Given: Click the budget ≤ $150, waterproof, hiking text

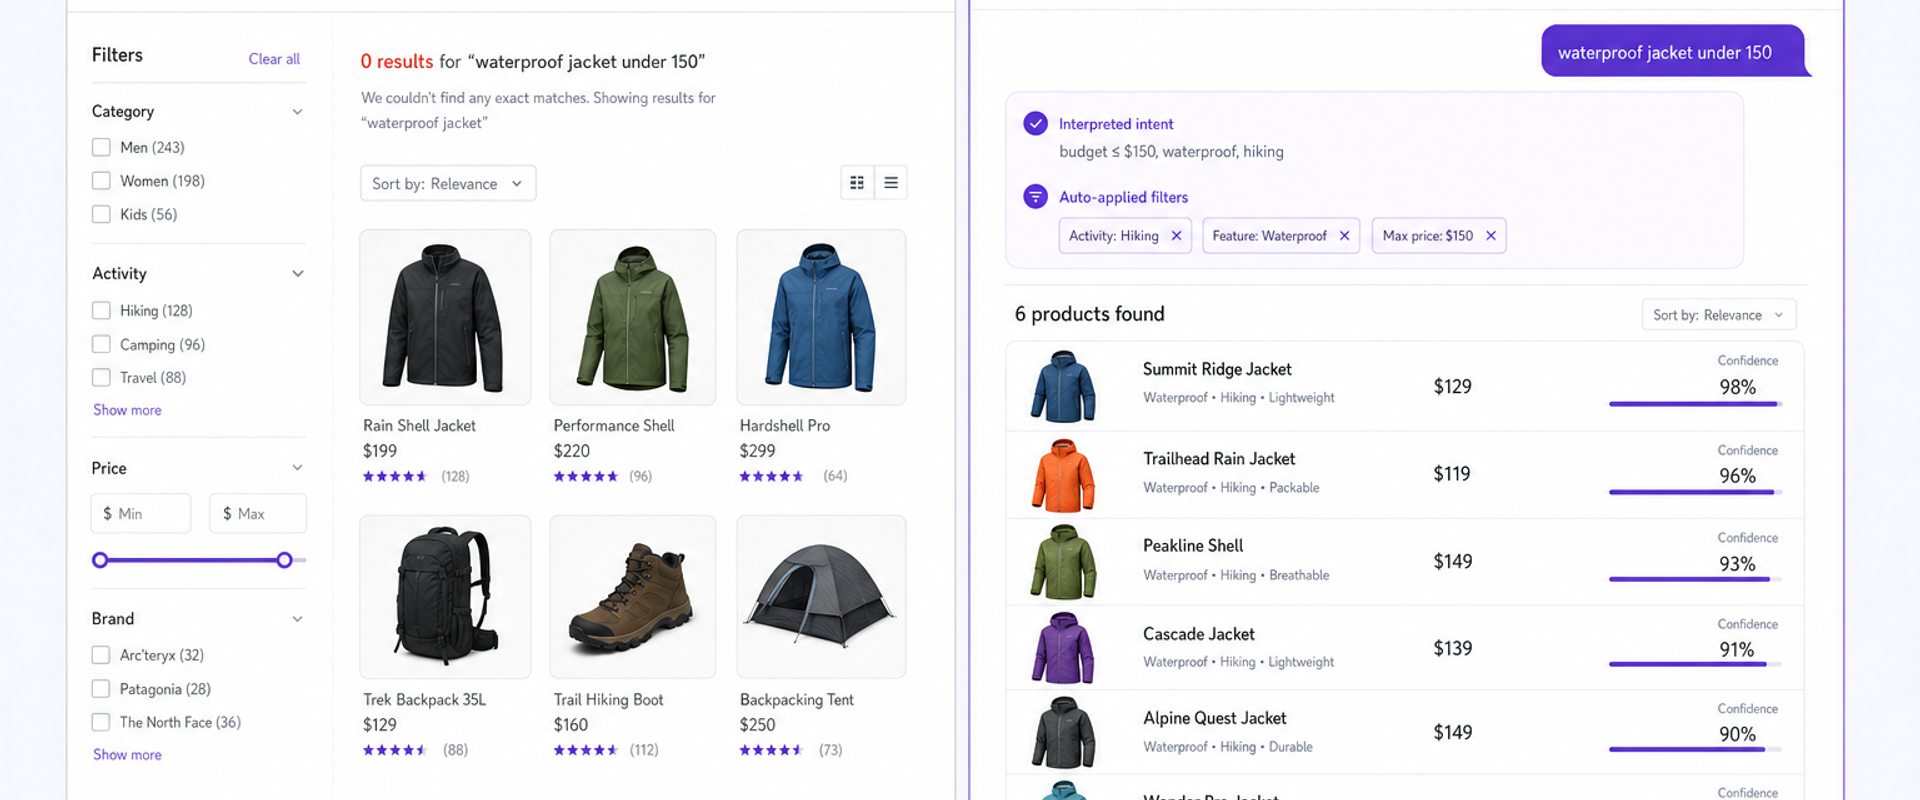Looking at the screenshot, I should coord(1171,152).
